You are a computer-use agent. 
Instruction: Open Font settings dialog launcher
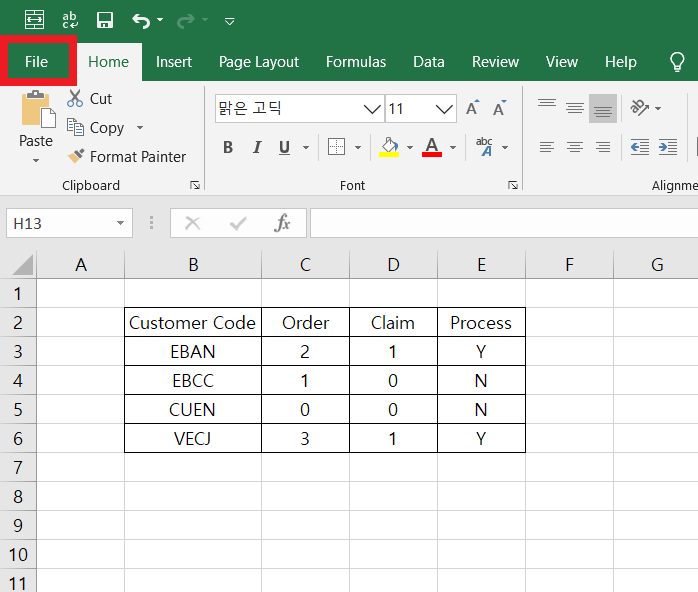point(513,185)
